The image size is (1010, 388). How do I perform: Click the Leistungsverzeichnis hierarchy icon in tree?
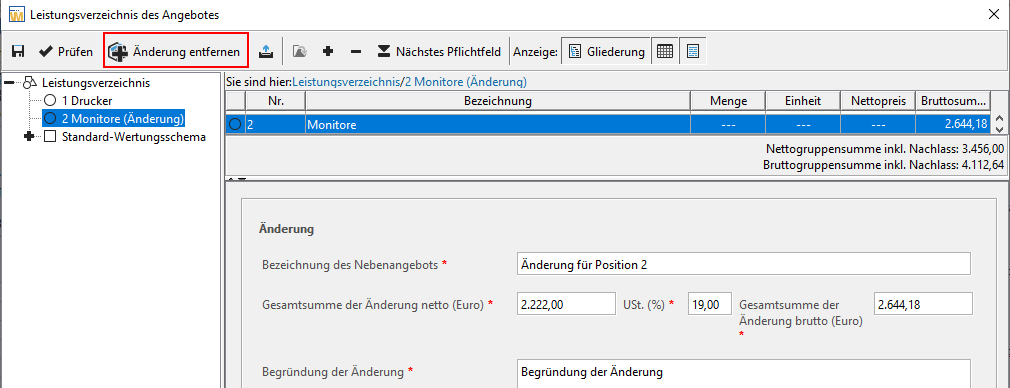pos(30,83)
